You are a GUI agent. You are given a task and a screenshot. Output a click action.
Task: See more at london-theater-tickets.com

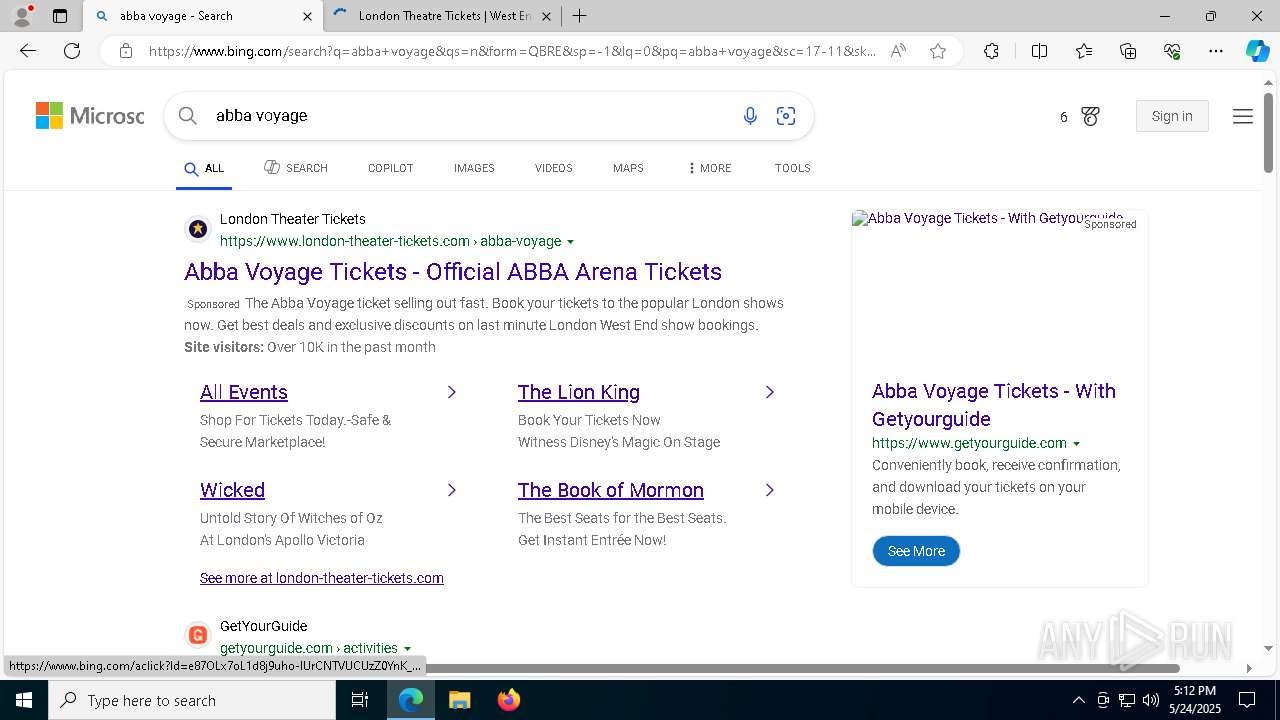coord(322,578)
